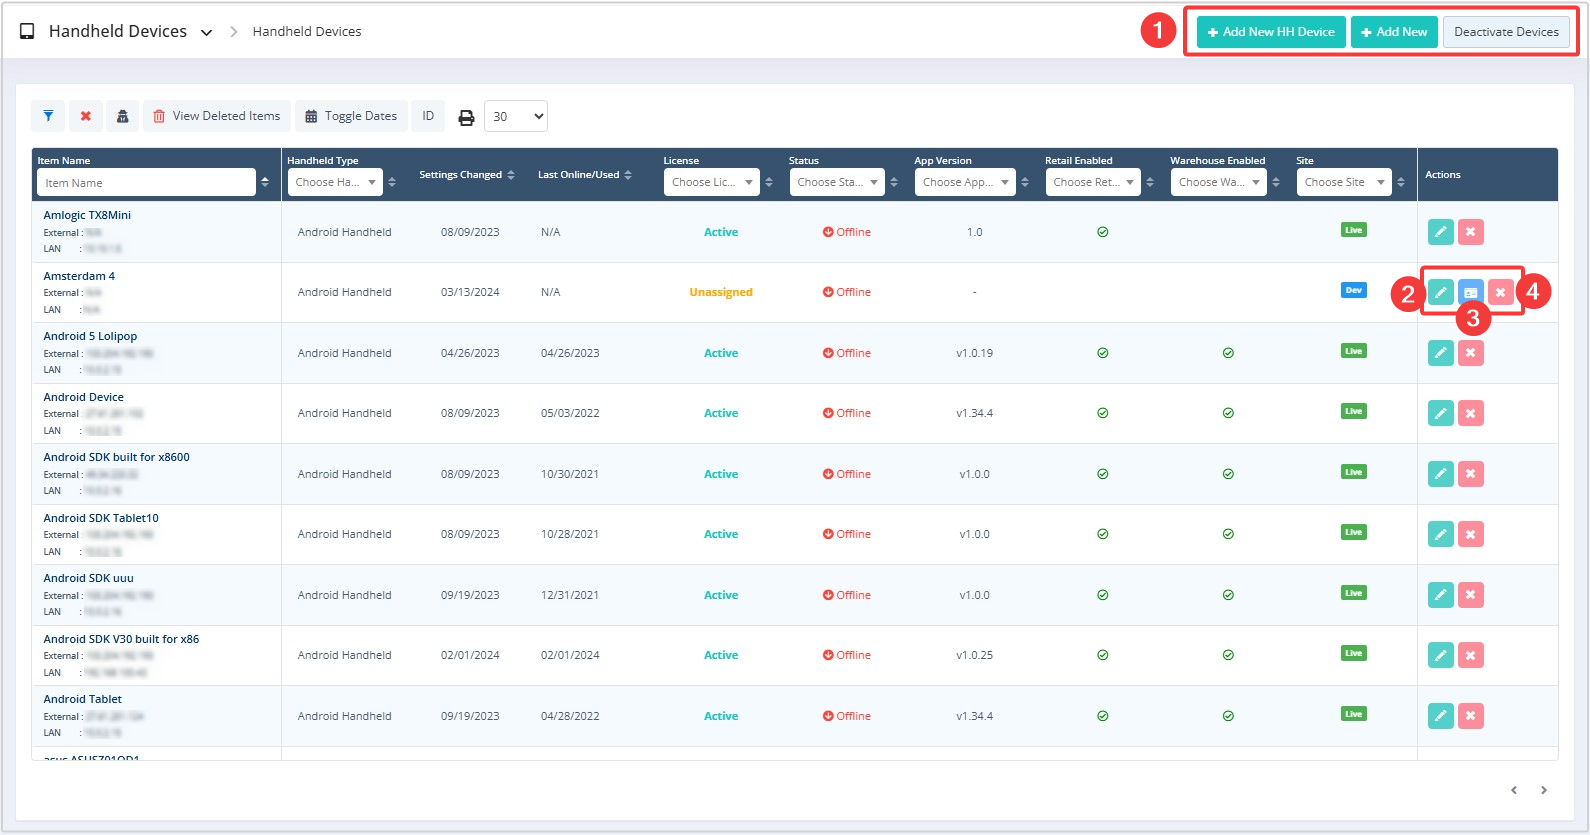Delete Android SDK built for x8600
1590x835 pixels.
pos(1470,474)
